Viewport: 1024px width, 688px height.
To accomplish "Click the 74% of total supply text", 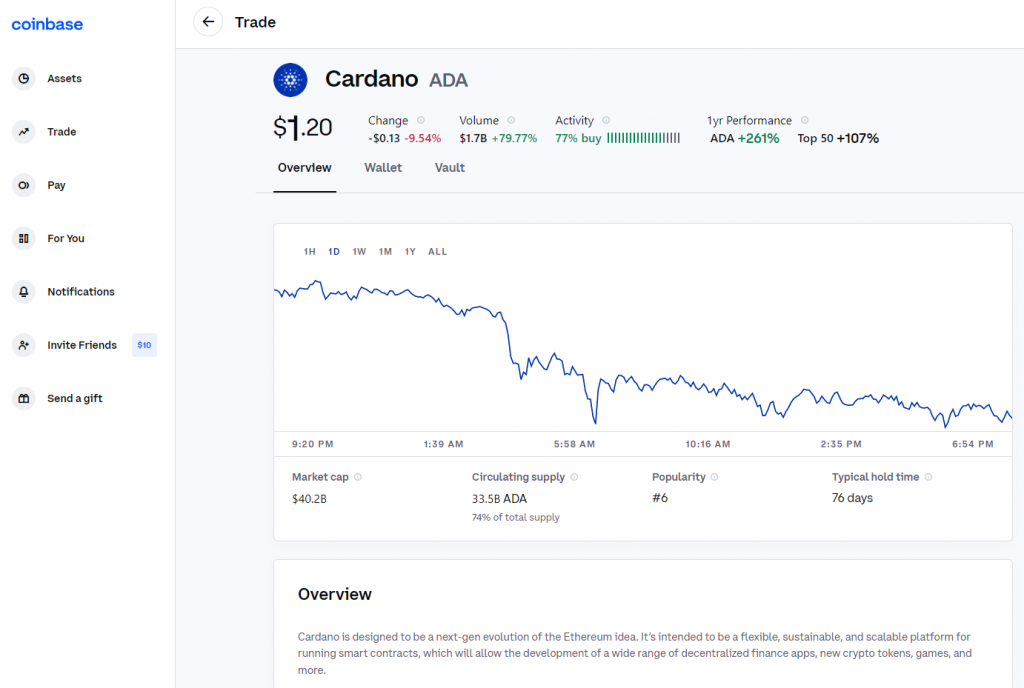I will point(515,517).
